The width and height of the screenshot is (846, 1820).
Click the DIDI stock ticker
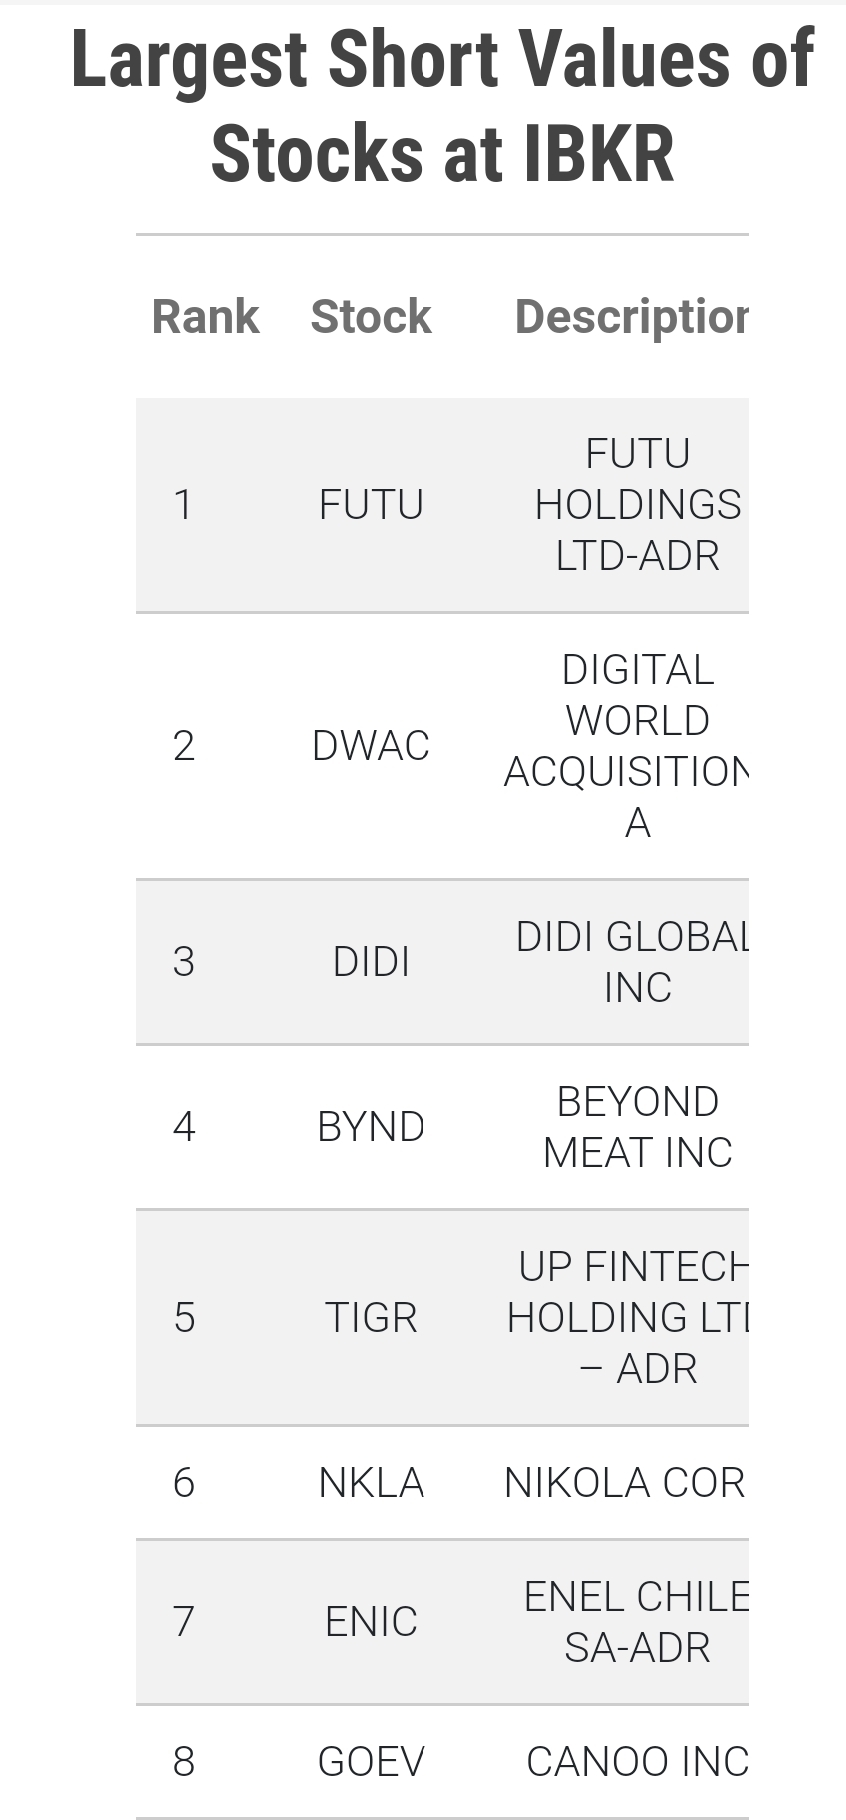coord(371,962)
